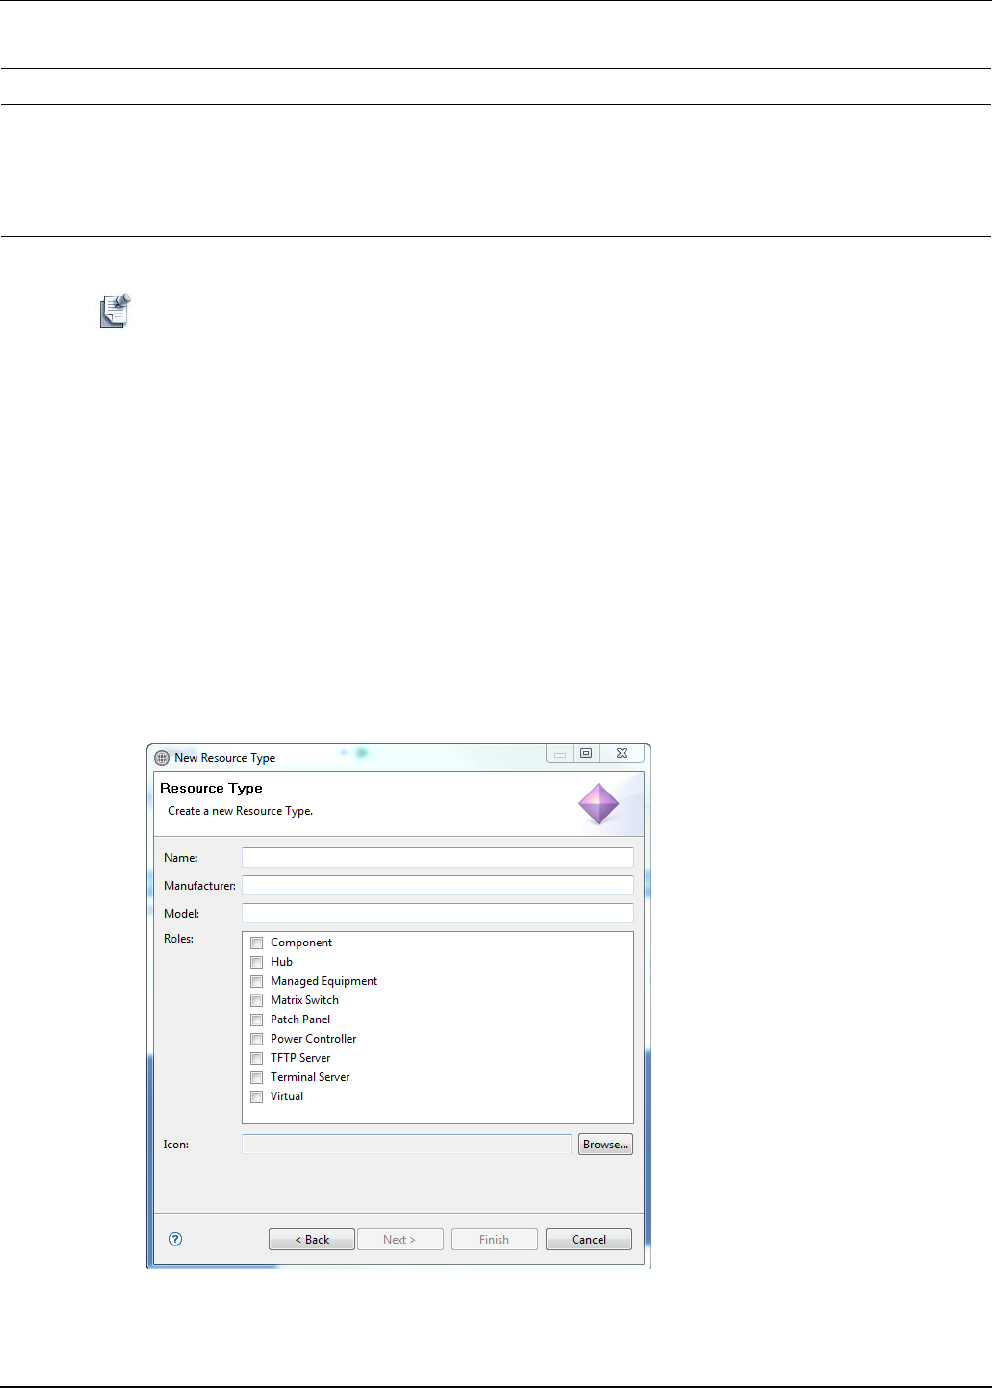Tick the Managed Equipment checkbox

257,981
